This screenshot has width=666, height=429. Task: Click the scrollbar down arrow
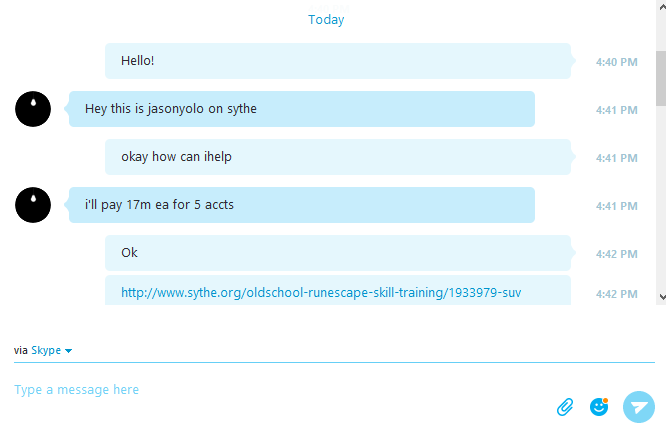point(662,296)
